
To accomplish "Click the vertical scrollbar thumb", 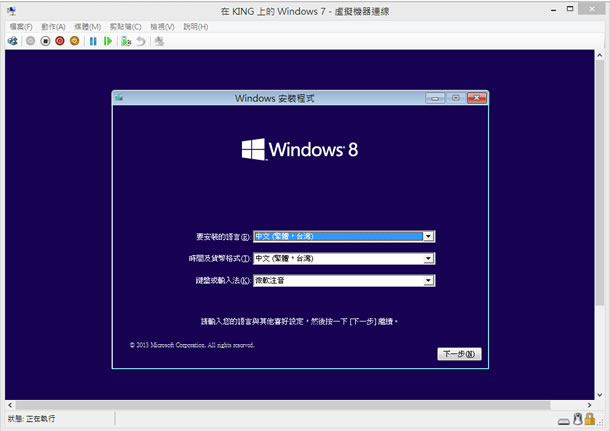I will click(x=599, y=183).
